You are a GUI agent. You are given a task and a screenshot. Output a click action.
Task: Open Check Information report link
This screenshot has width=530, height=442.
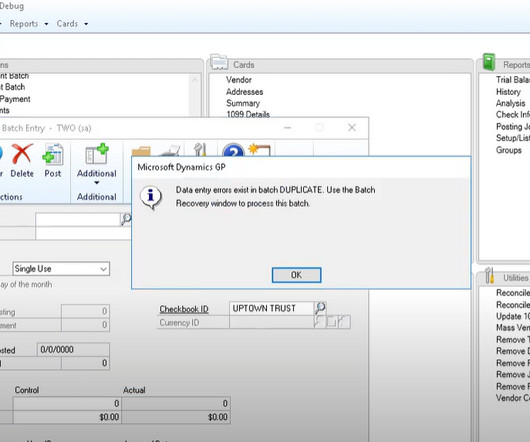point(513,115)
